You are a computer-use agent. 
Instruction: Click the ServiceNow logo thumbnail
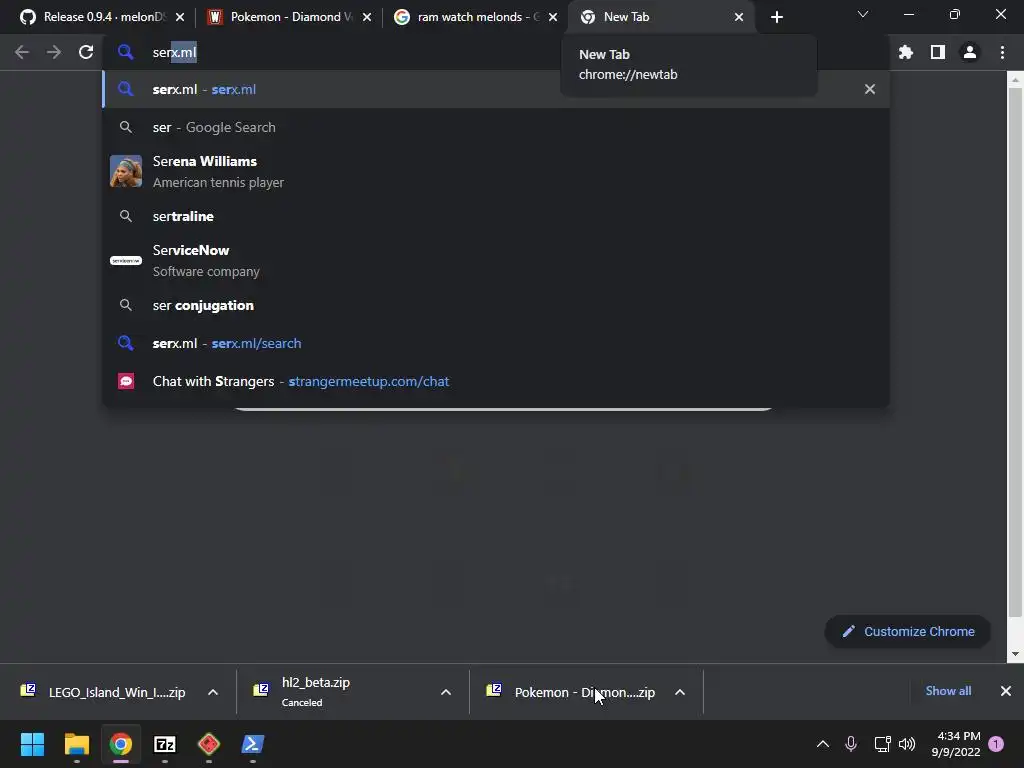click(125, 261)
